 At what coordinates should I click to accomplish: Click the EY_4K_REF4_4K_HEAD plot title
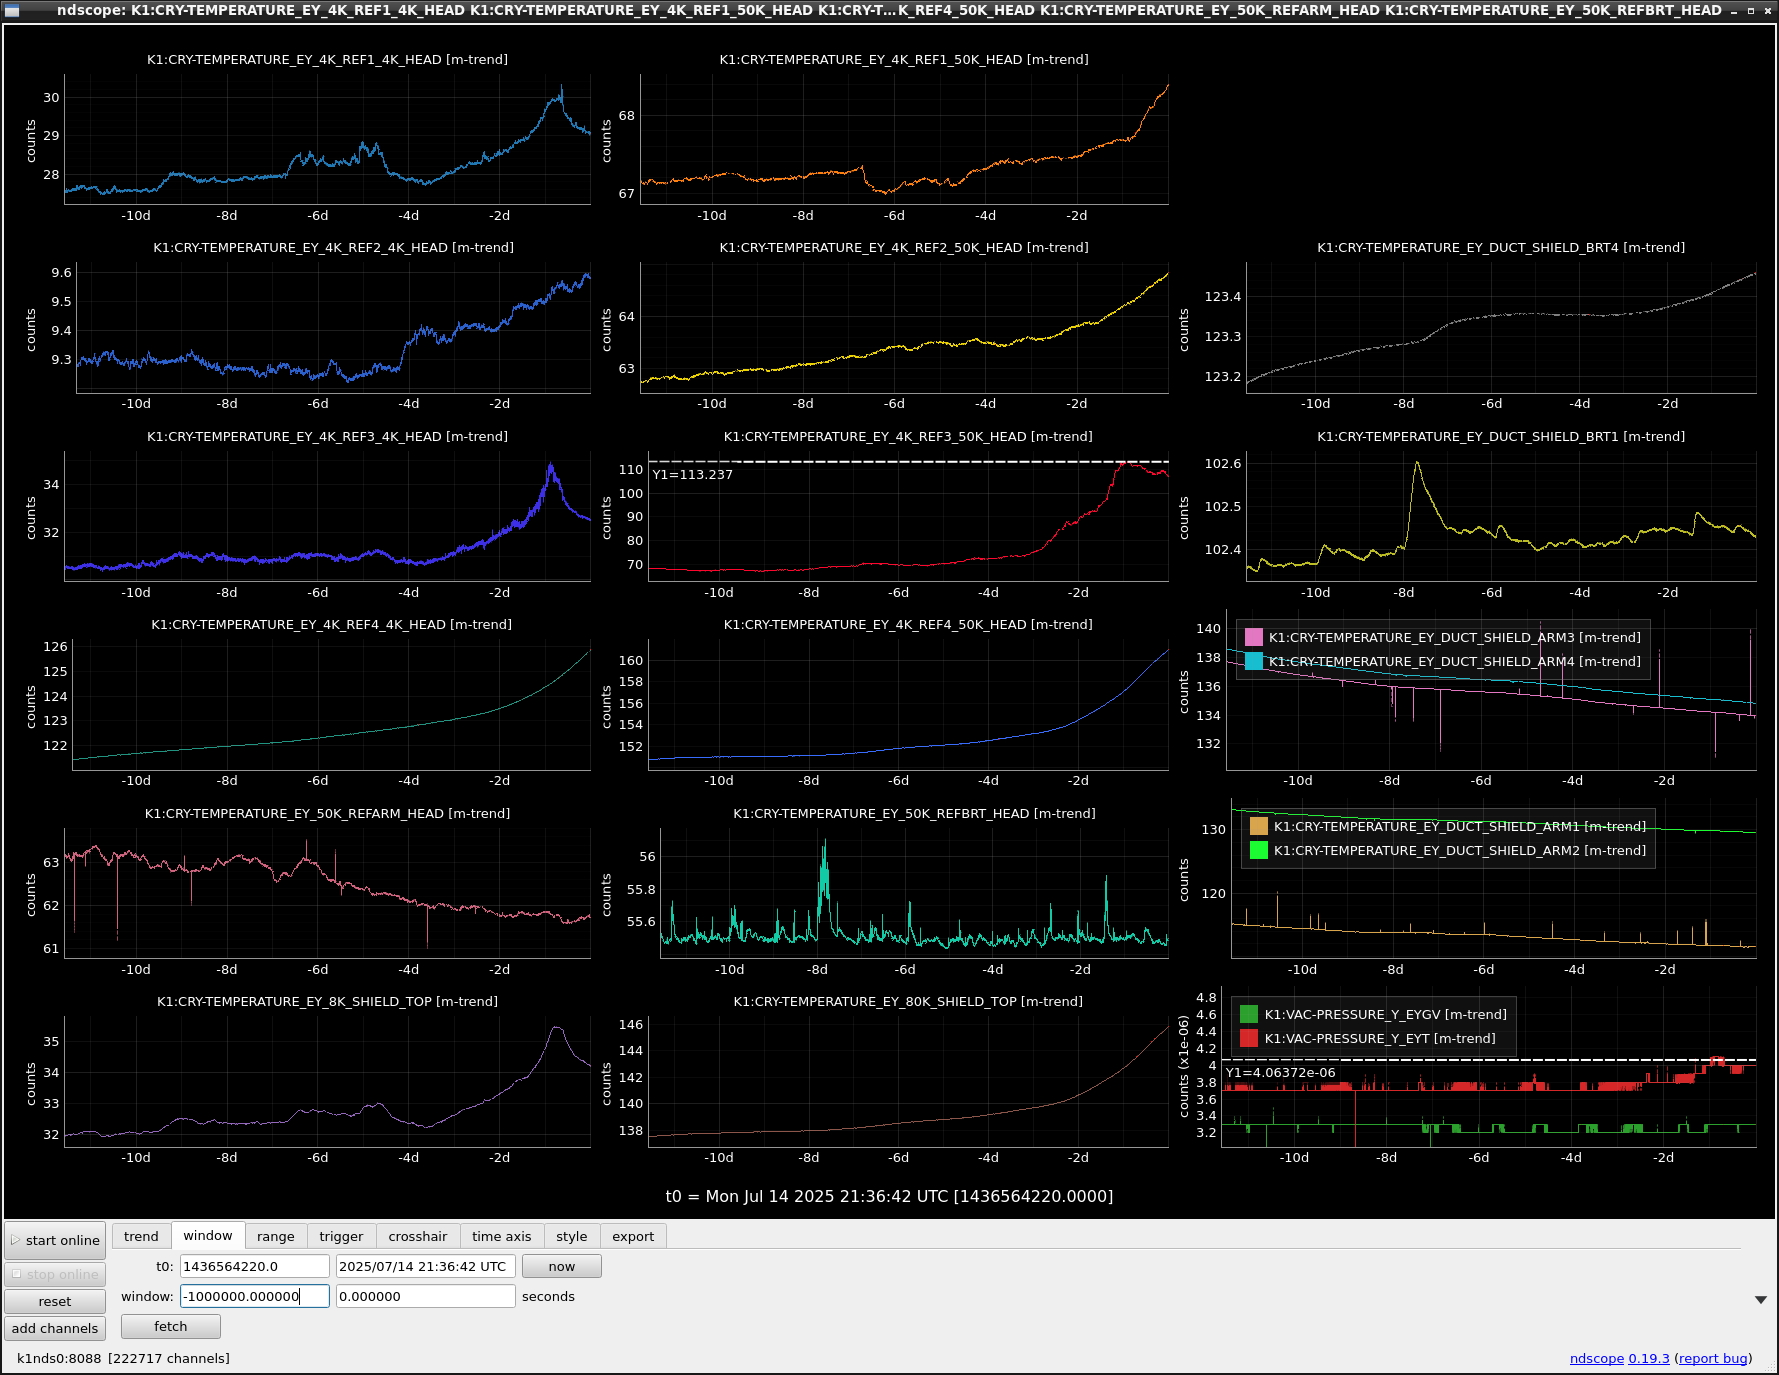tap(332, 624)
